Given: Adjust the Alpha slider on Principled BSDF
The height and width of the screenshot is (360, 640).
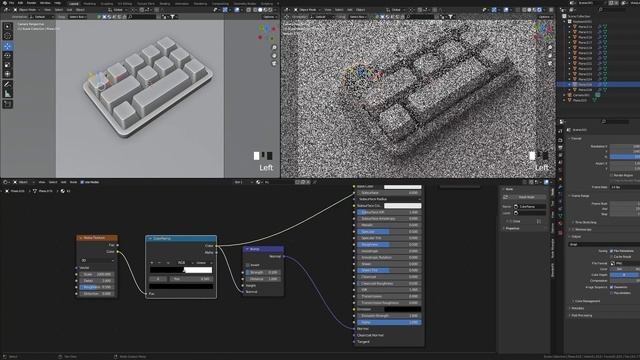Looking at the screenshot, I should pos(389,322).
